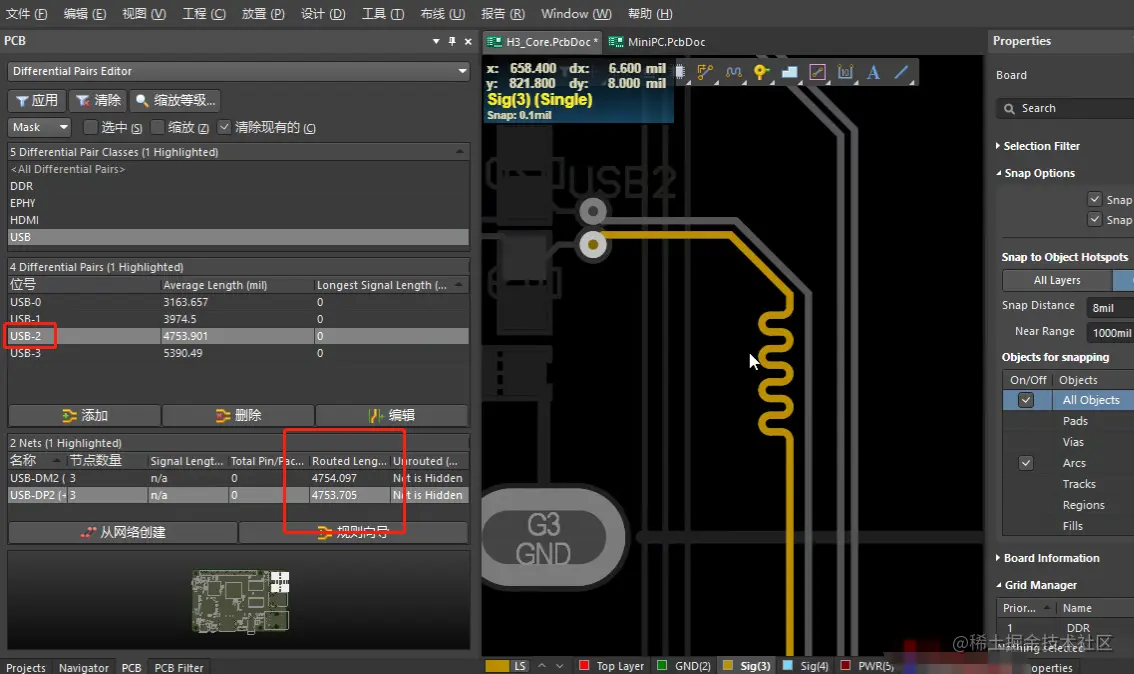Switch to the Navigator panel tab
Viewport: 1134px width, 674px height.
click(x=84, y=667)
